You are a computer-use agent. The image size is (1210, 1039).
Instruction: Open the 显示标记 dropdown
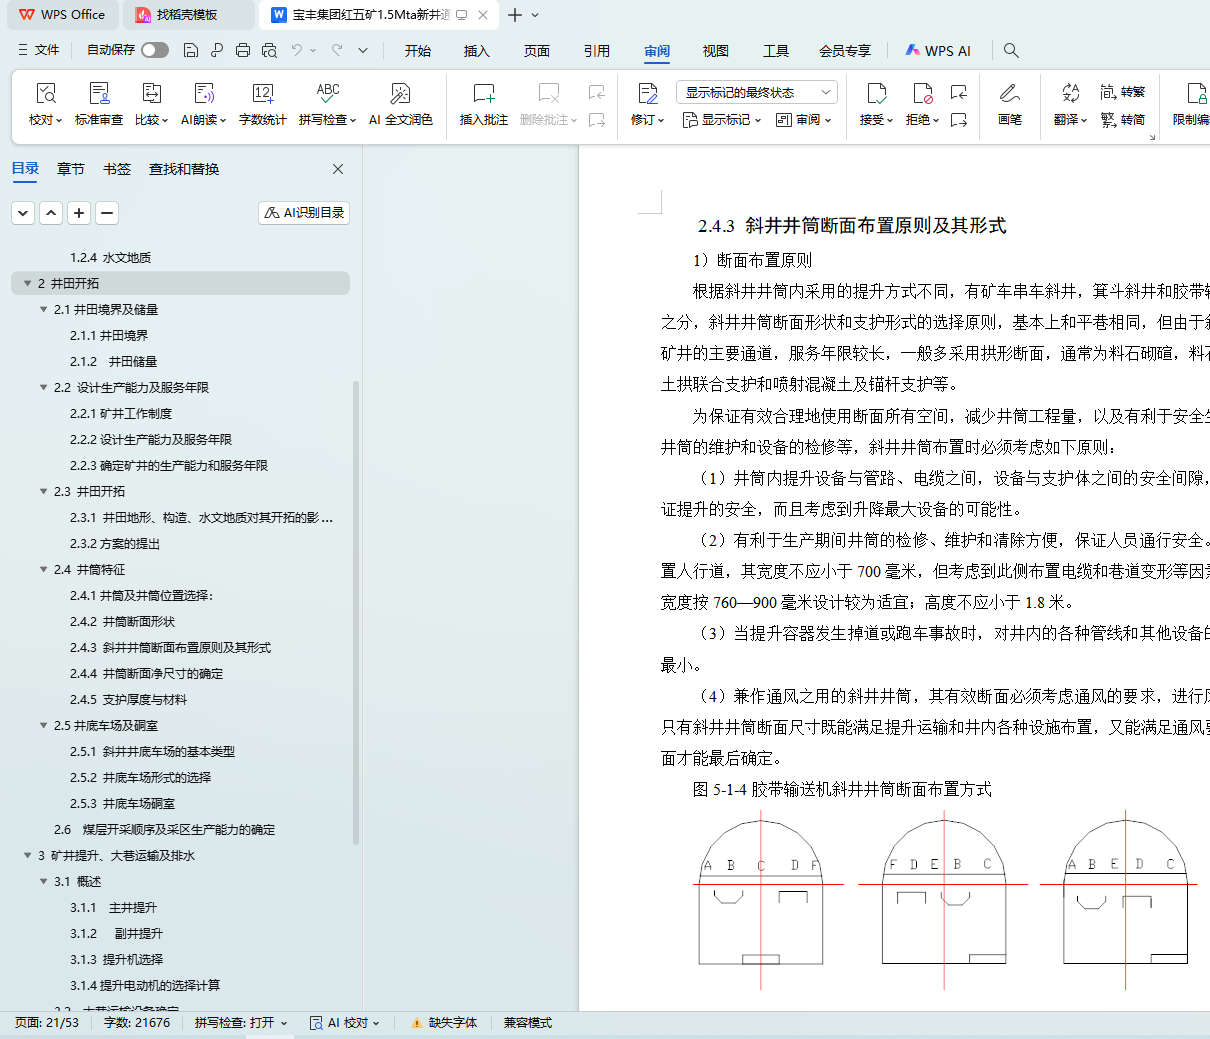point(722,120)
